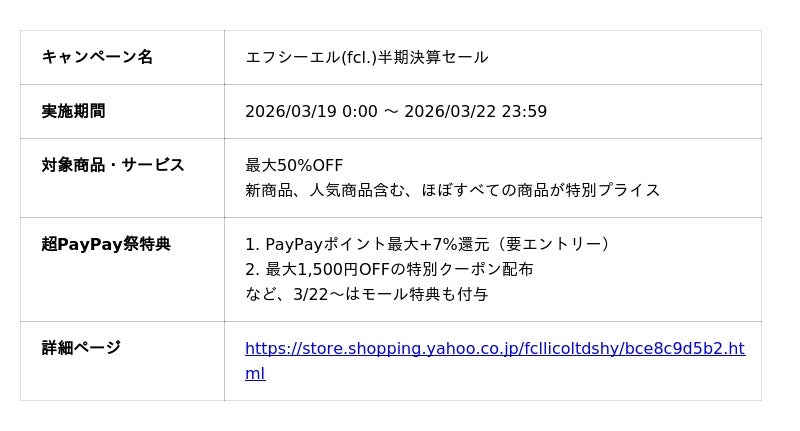Click the 対象商品・サービス row label
Screen dimensions: 800x431
tap(113, 165)
